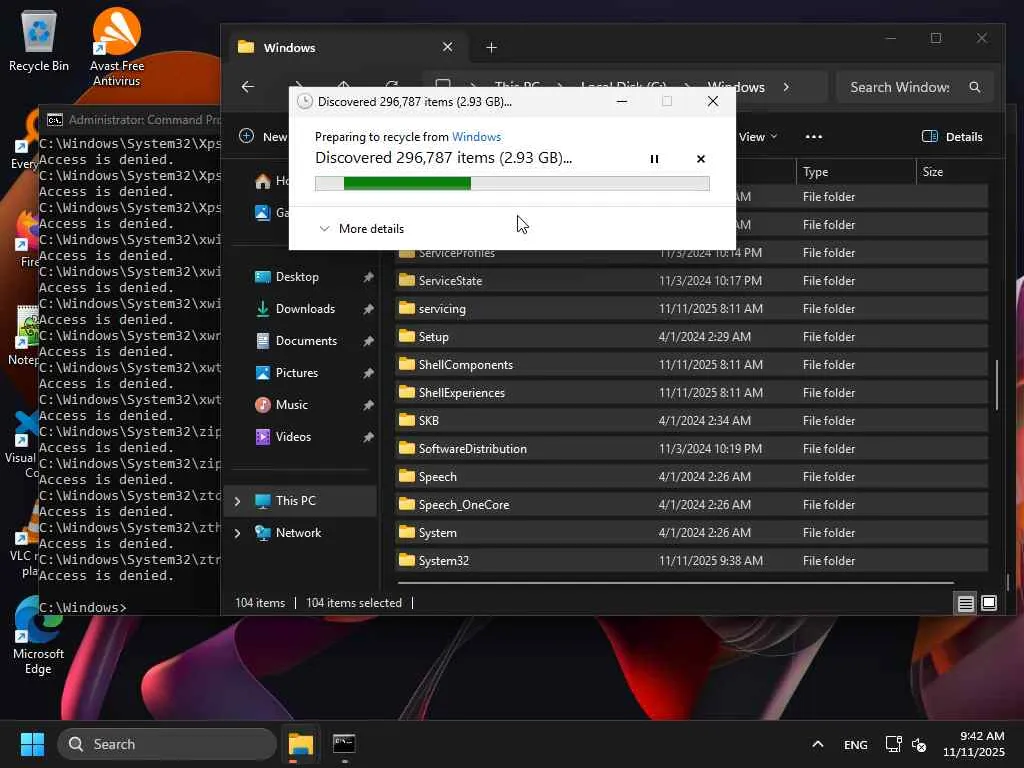Expand the This PC tree node
Image resolution: width=1024 pixels, height=768 pixels.
(x=238, y=502)
